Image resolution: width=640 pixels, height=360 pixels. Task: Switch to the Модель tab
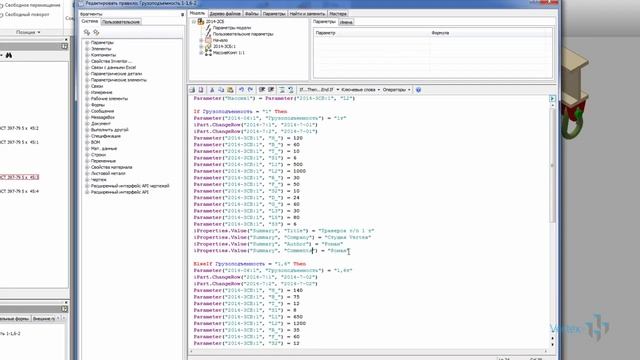[x=198, y=13]
